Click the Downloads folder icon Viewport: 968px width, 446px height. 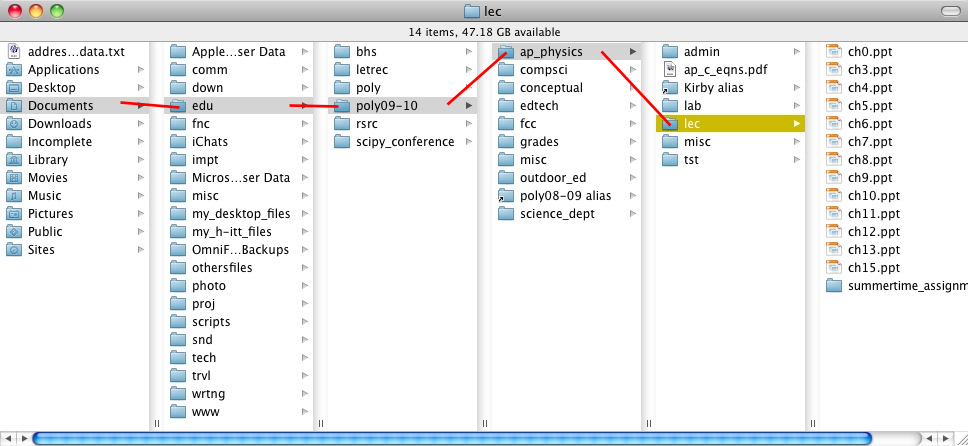14,124
